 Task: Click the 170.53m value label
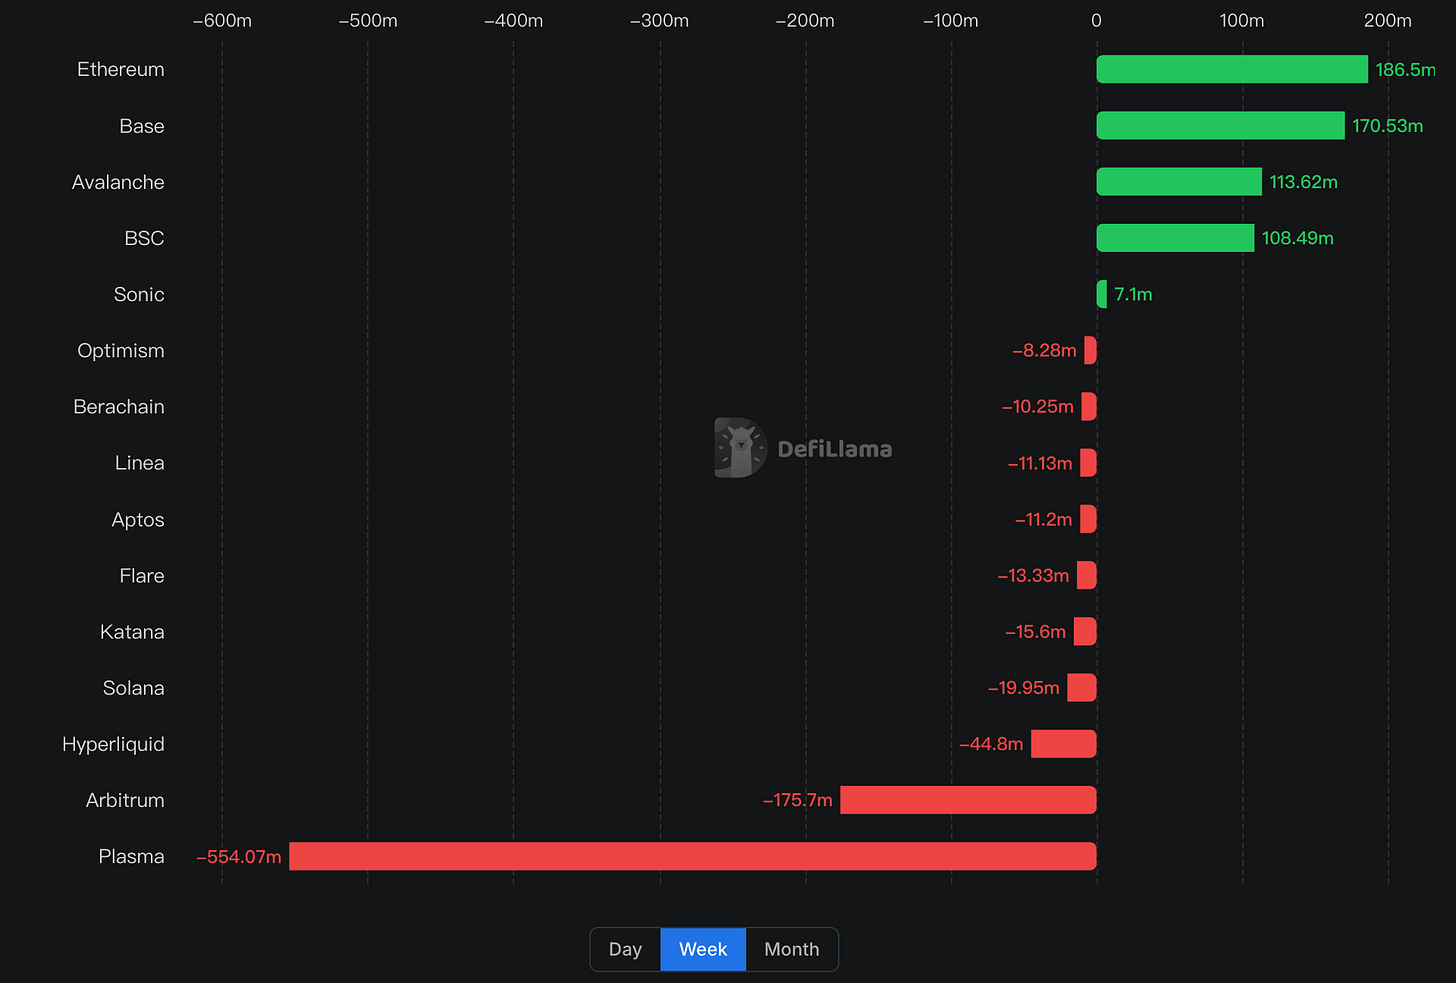click(1388, 126)
